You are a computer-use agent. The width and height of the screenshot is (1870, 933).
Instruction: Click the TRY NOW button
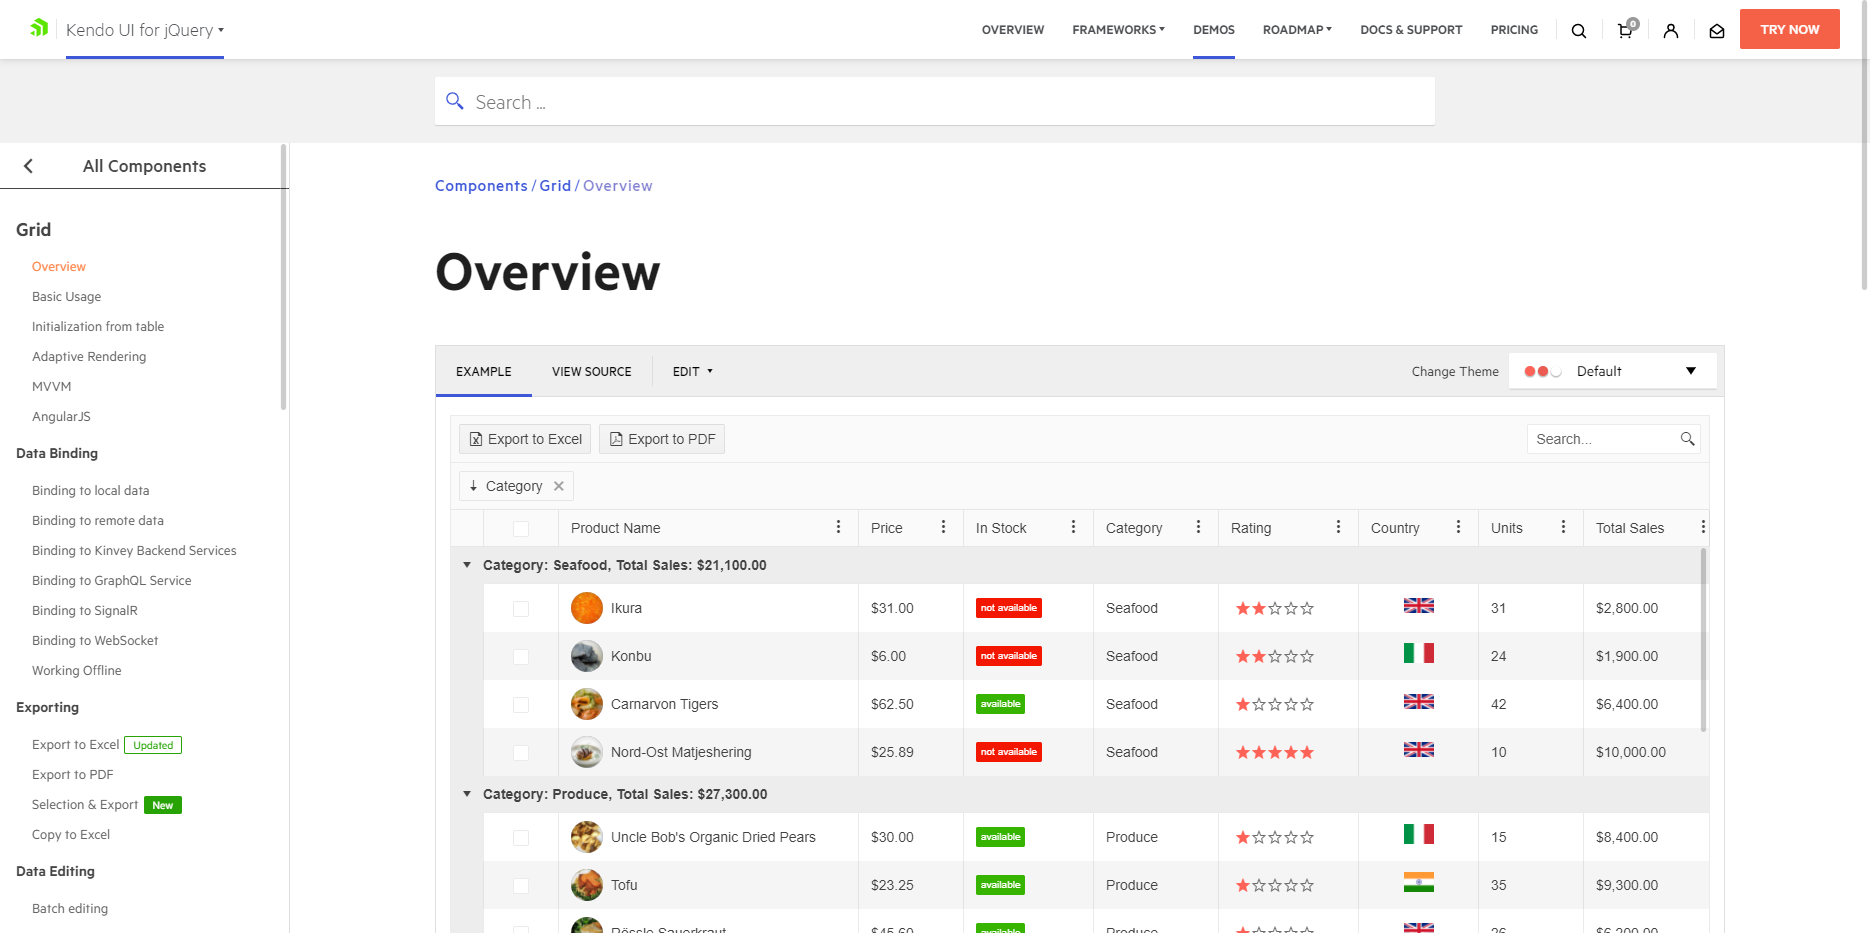tap(1790, 29)
